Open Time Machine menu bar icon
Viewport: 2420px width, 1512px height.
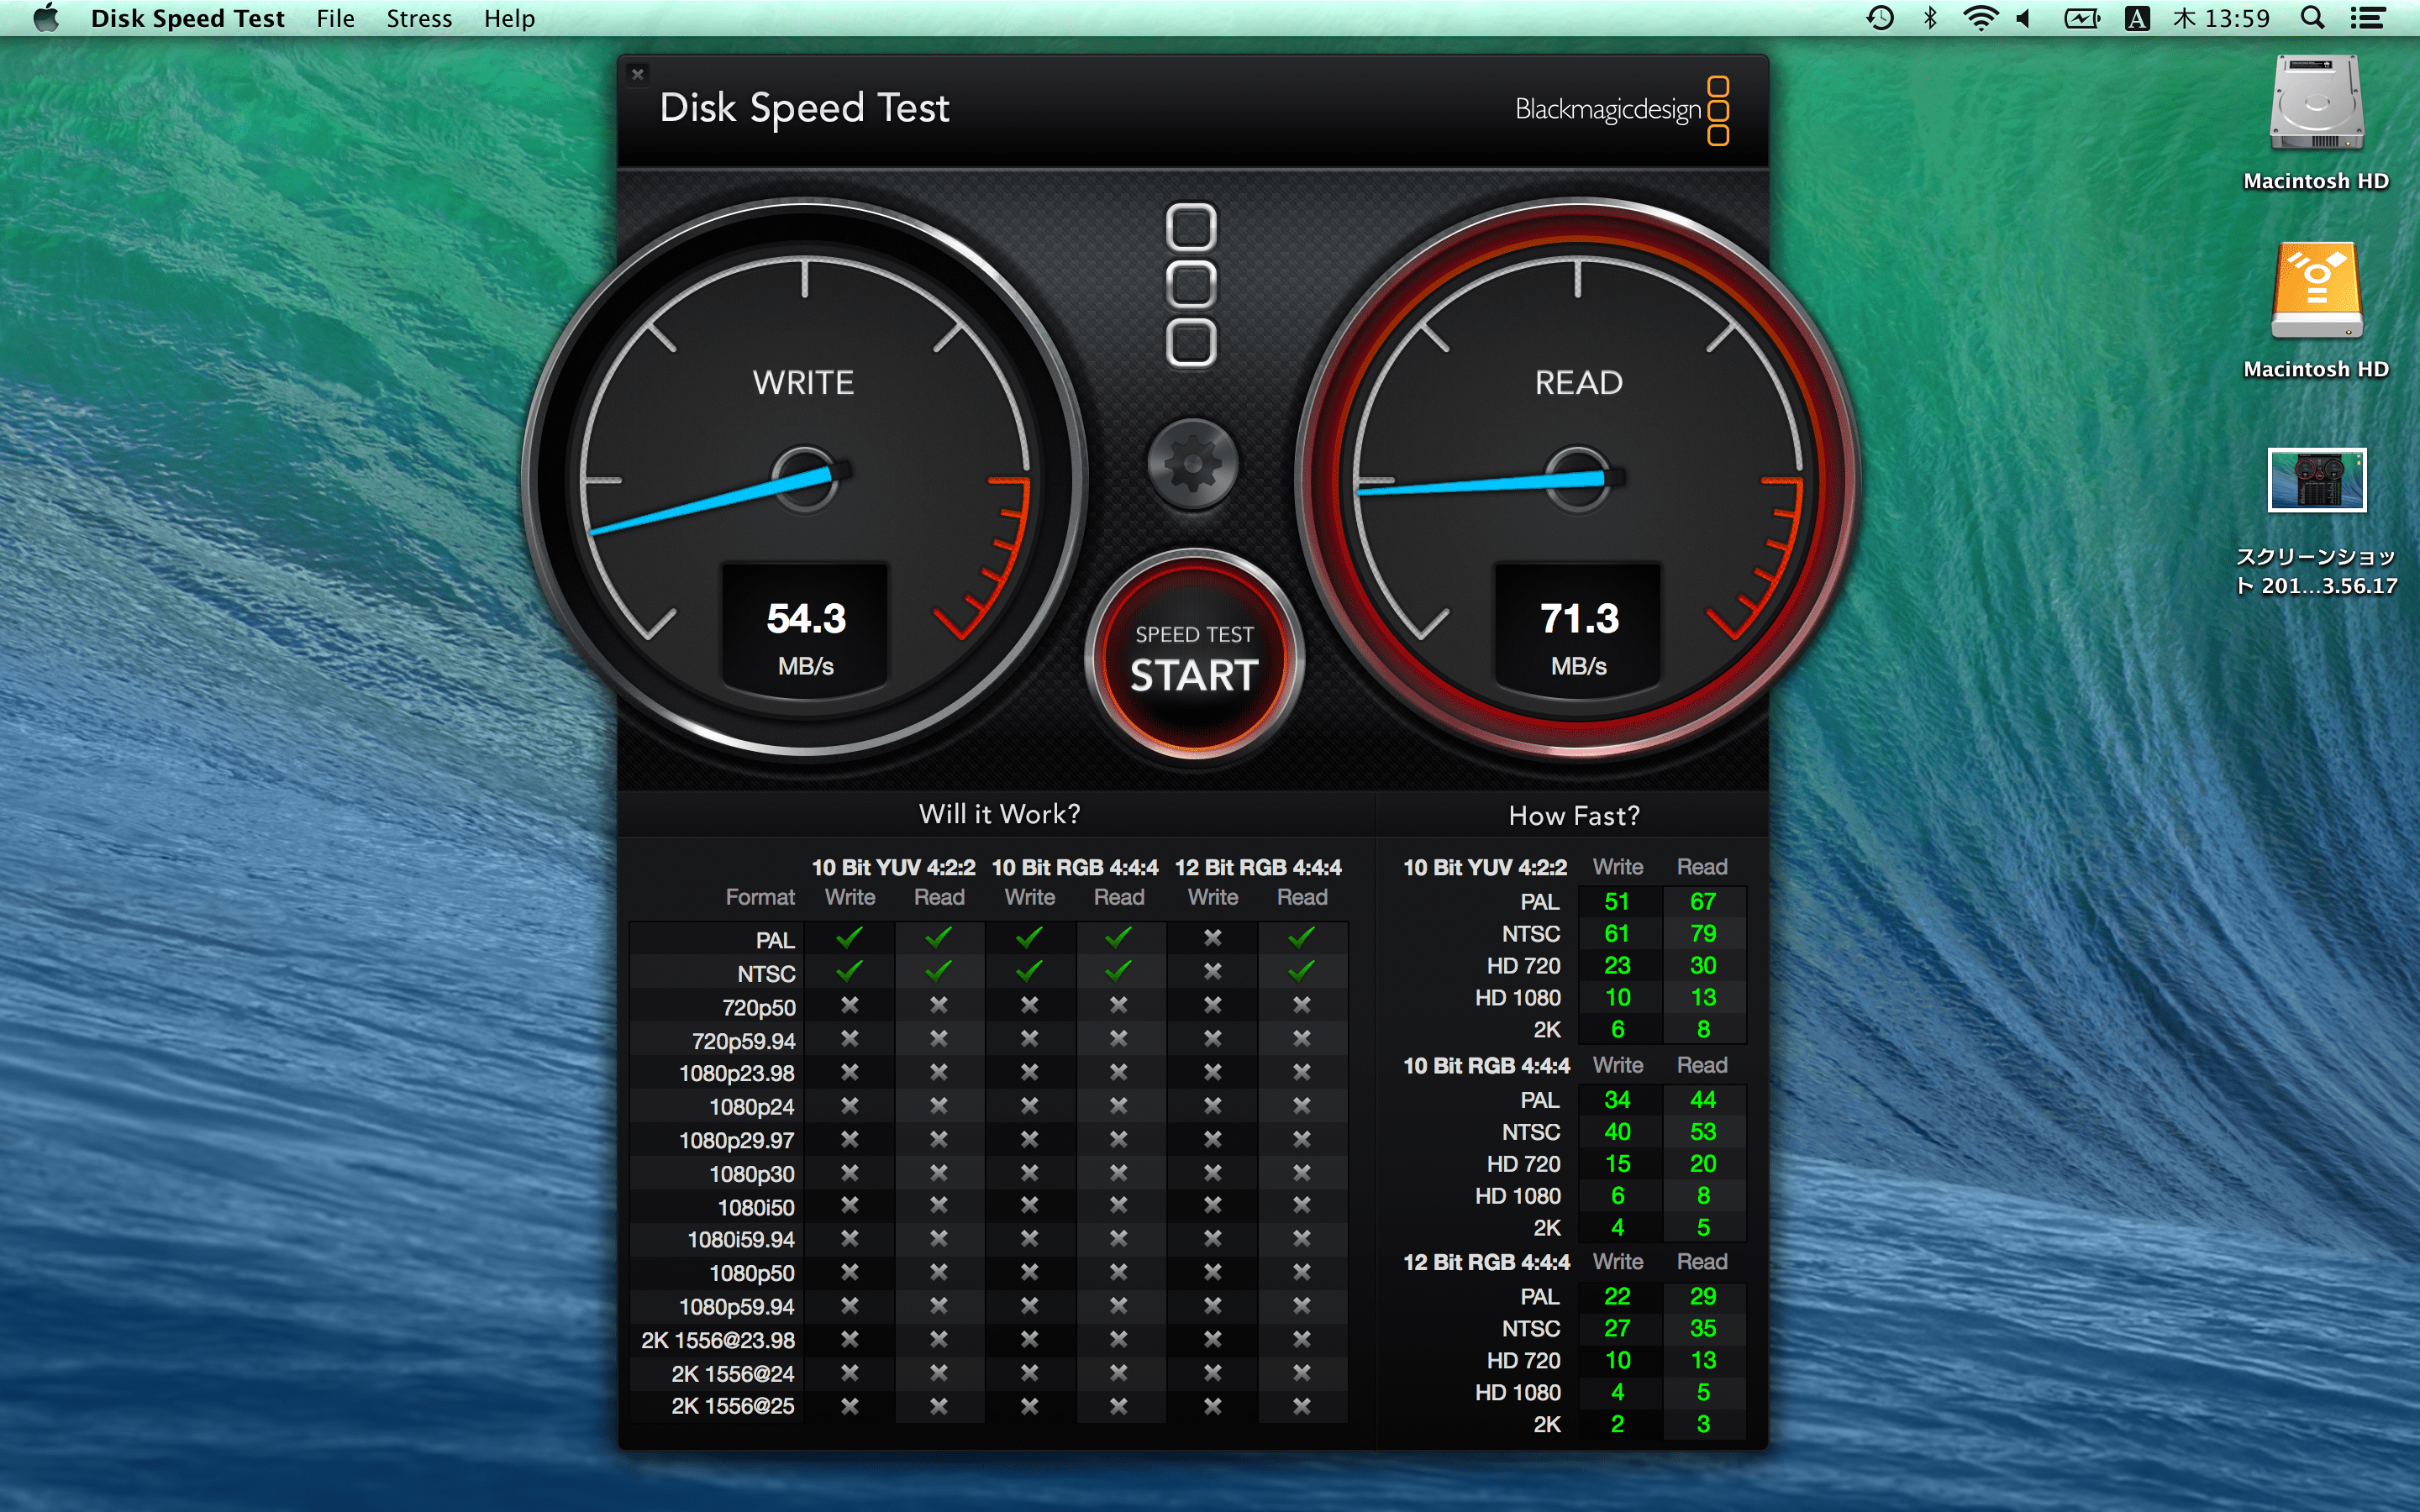click(1880, 18)
